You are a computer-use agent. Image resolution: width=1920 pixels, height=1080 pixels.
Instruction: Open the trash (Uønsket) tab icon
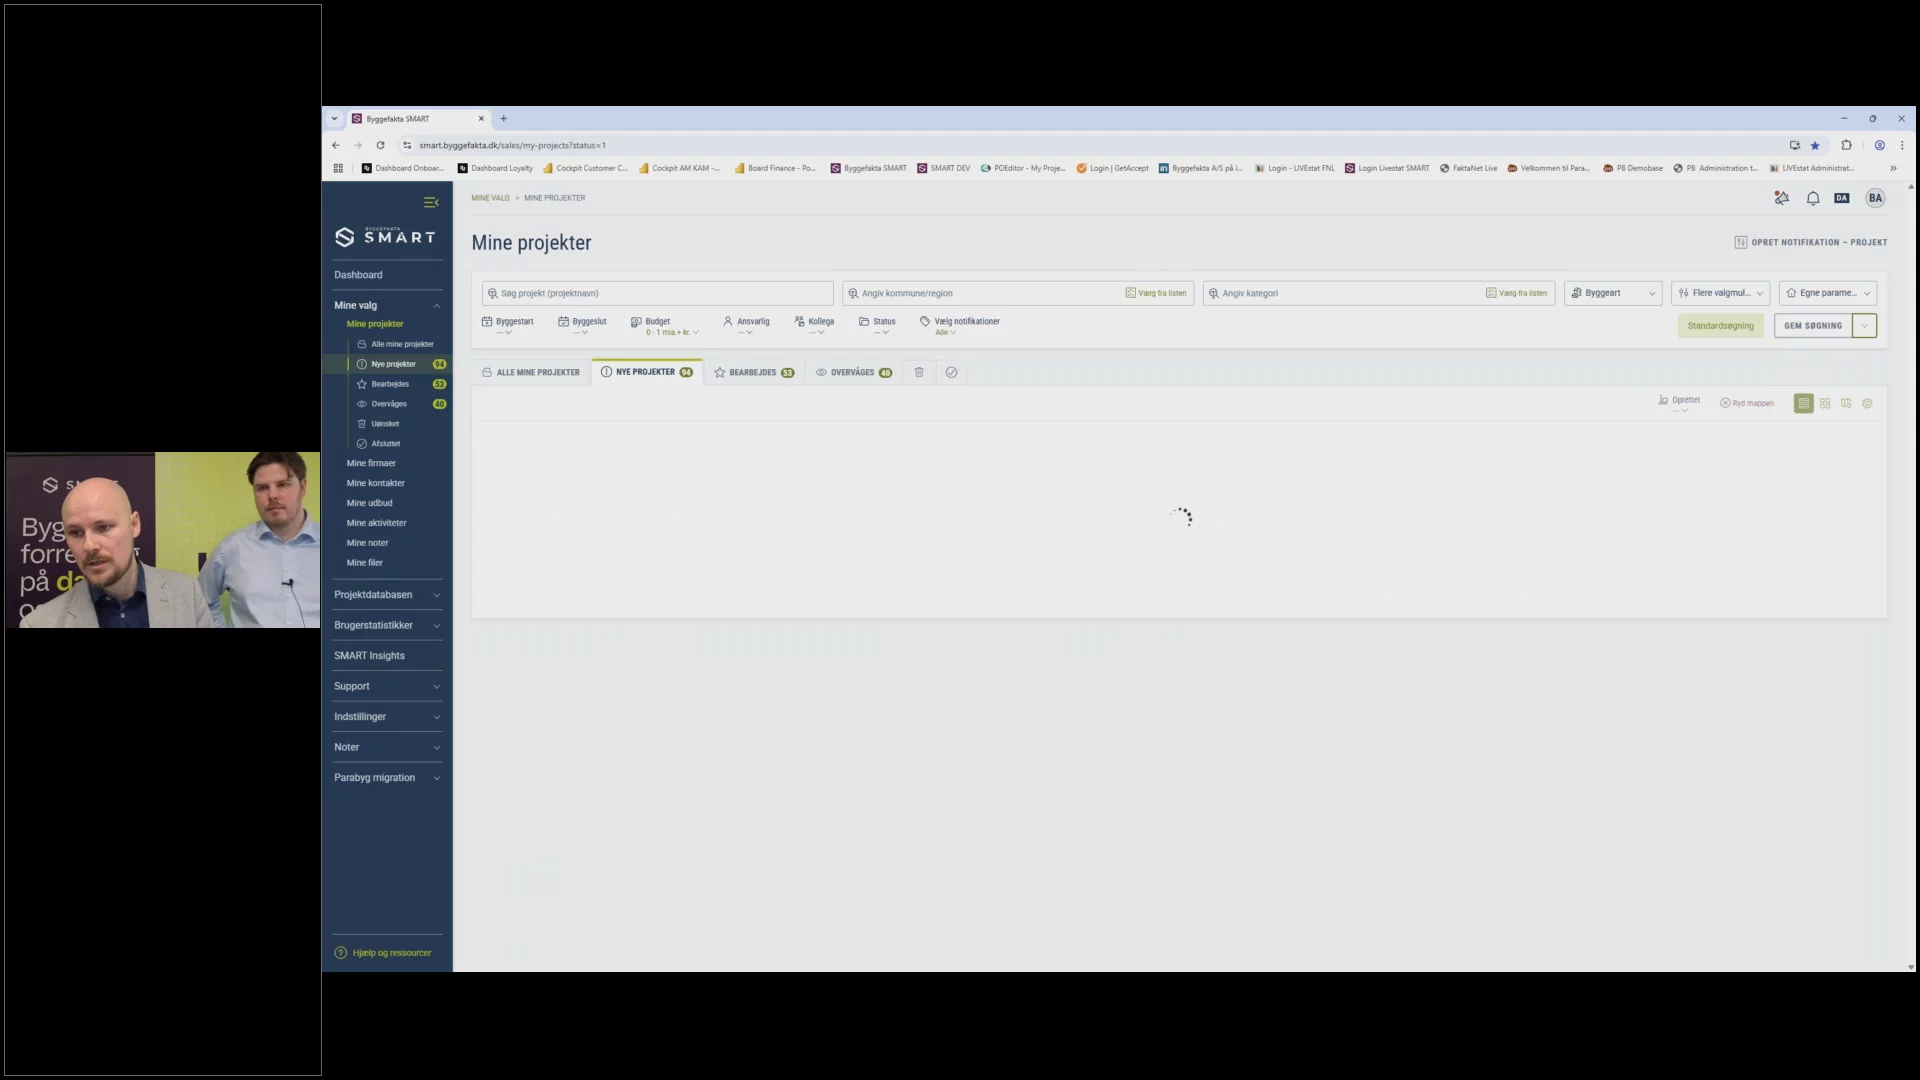919,372
